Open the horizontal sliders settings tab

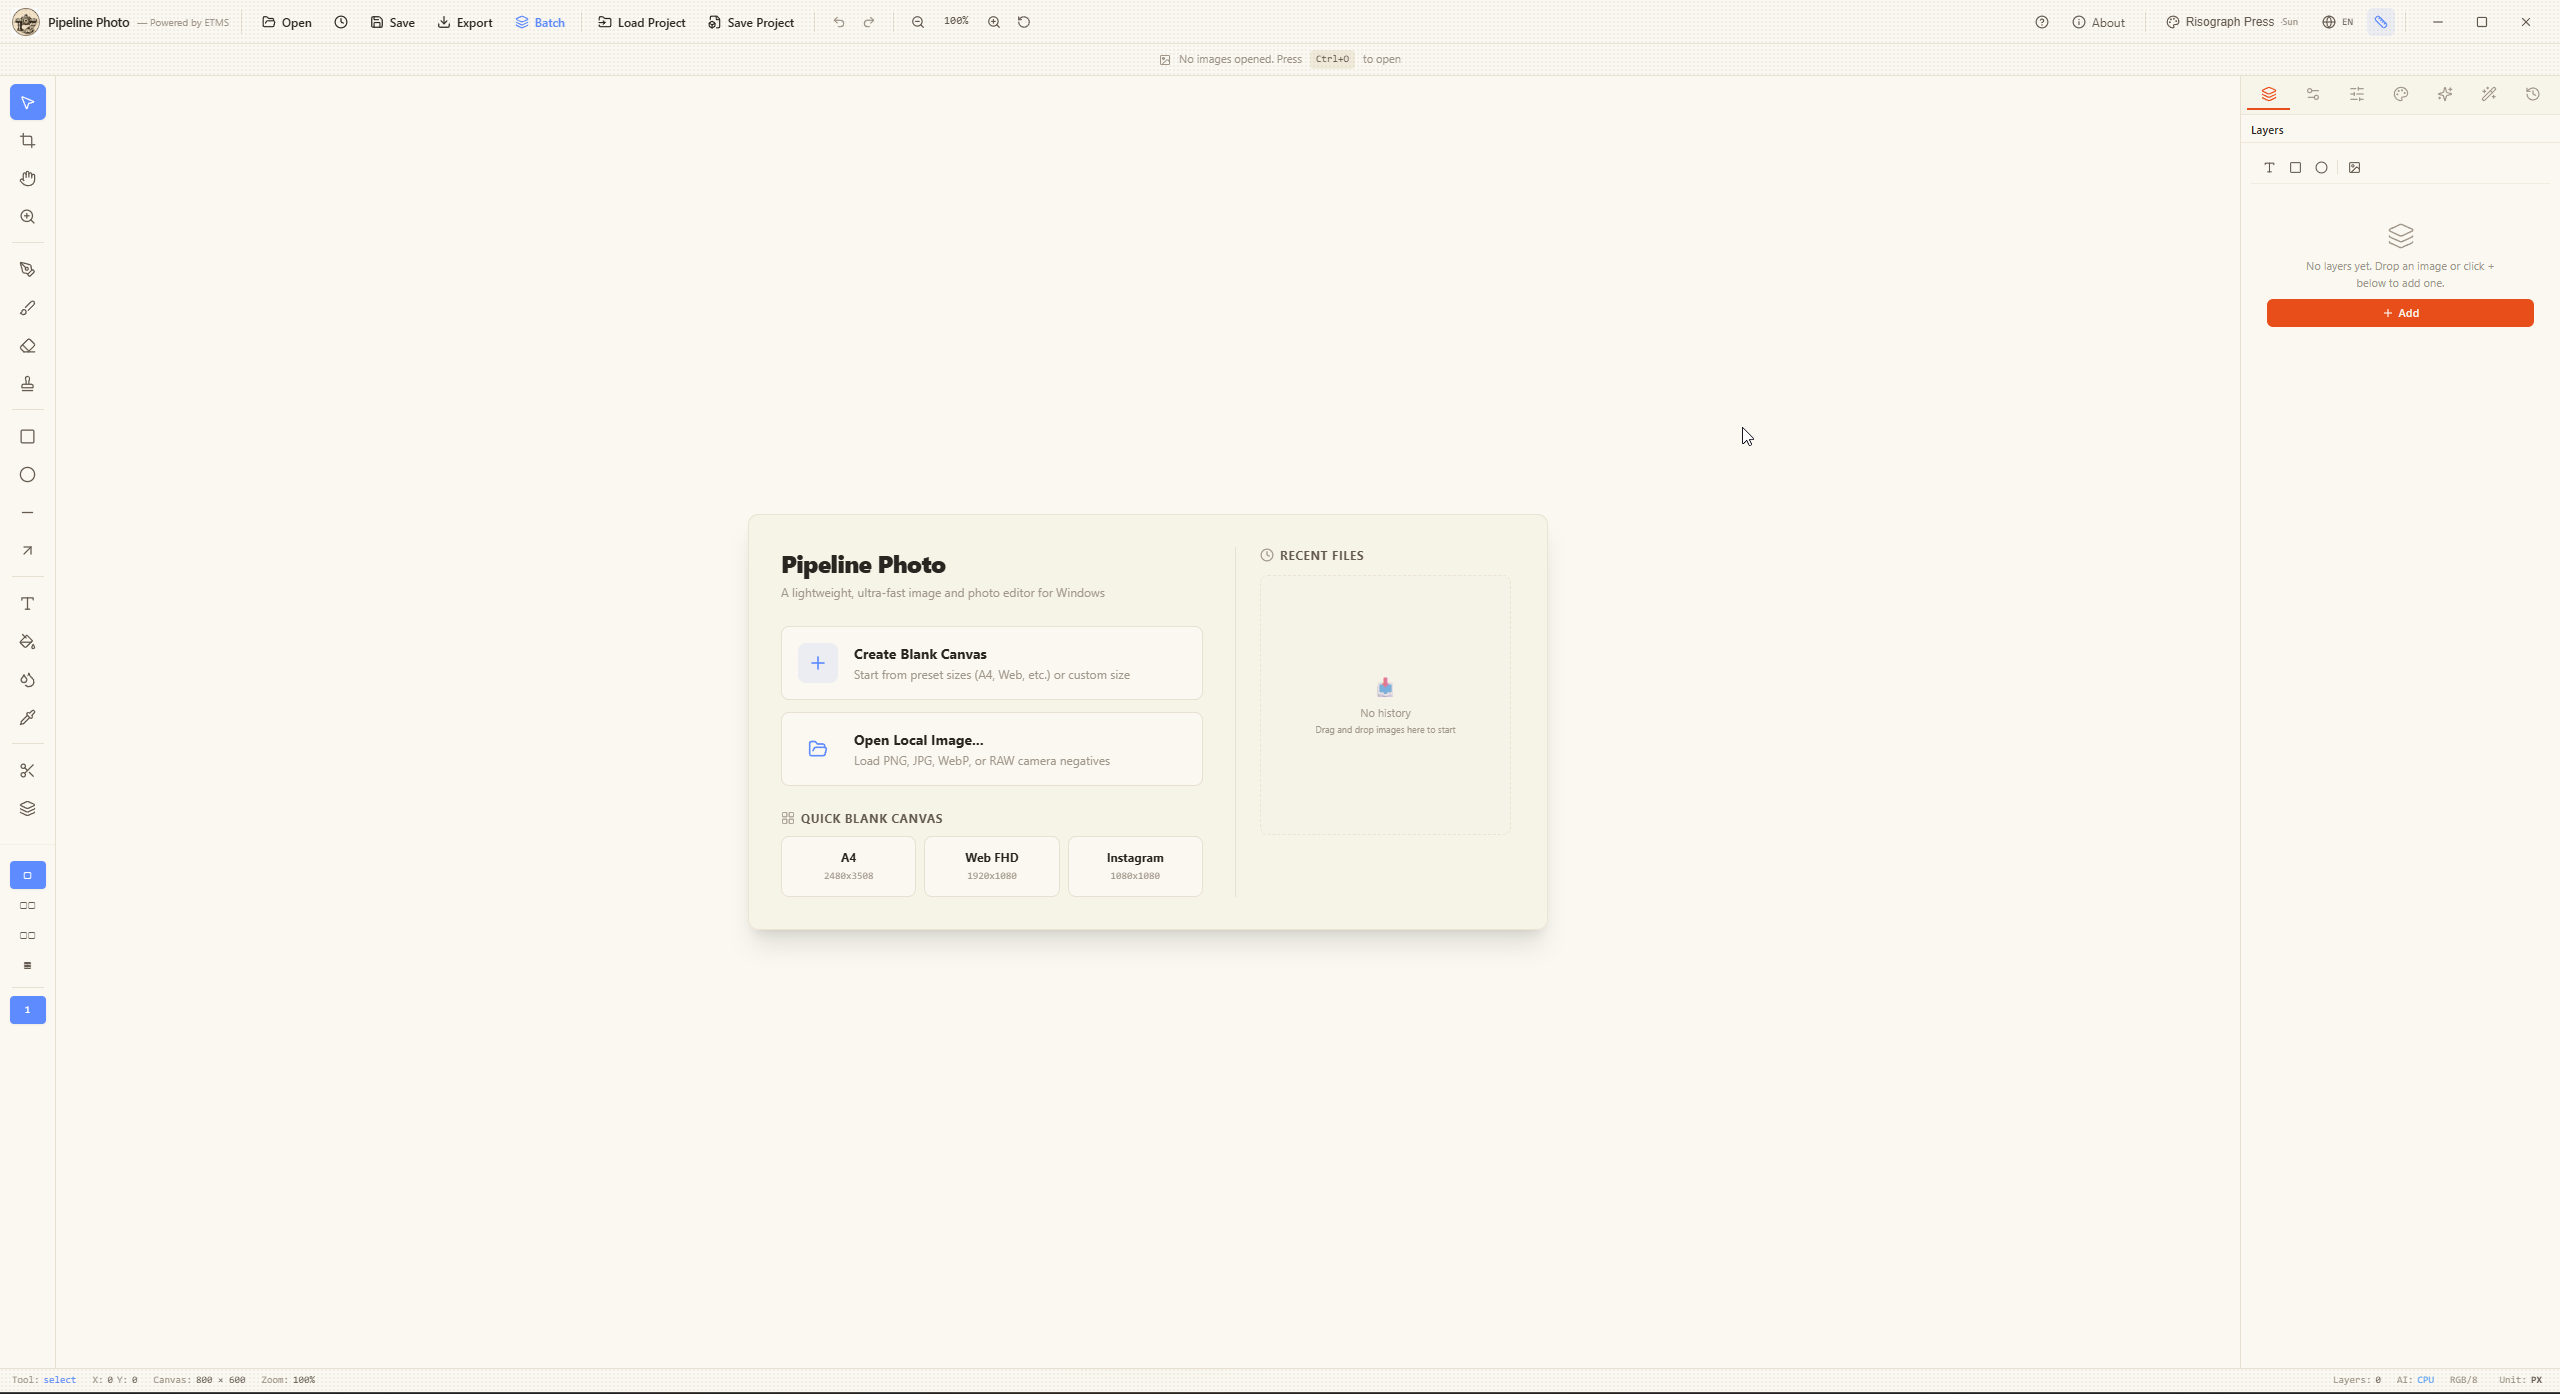tap(2357, 94)
